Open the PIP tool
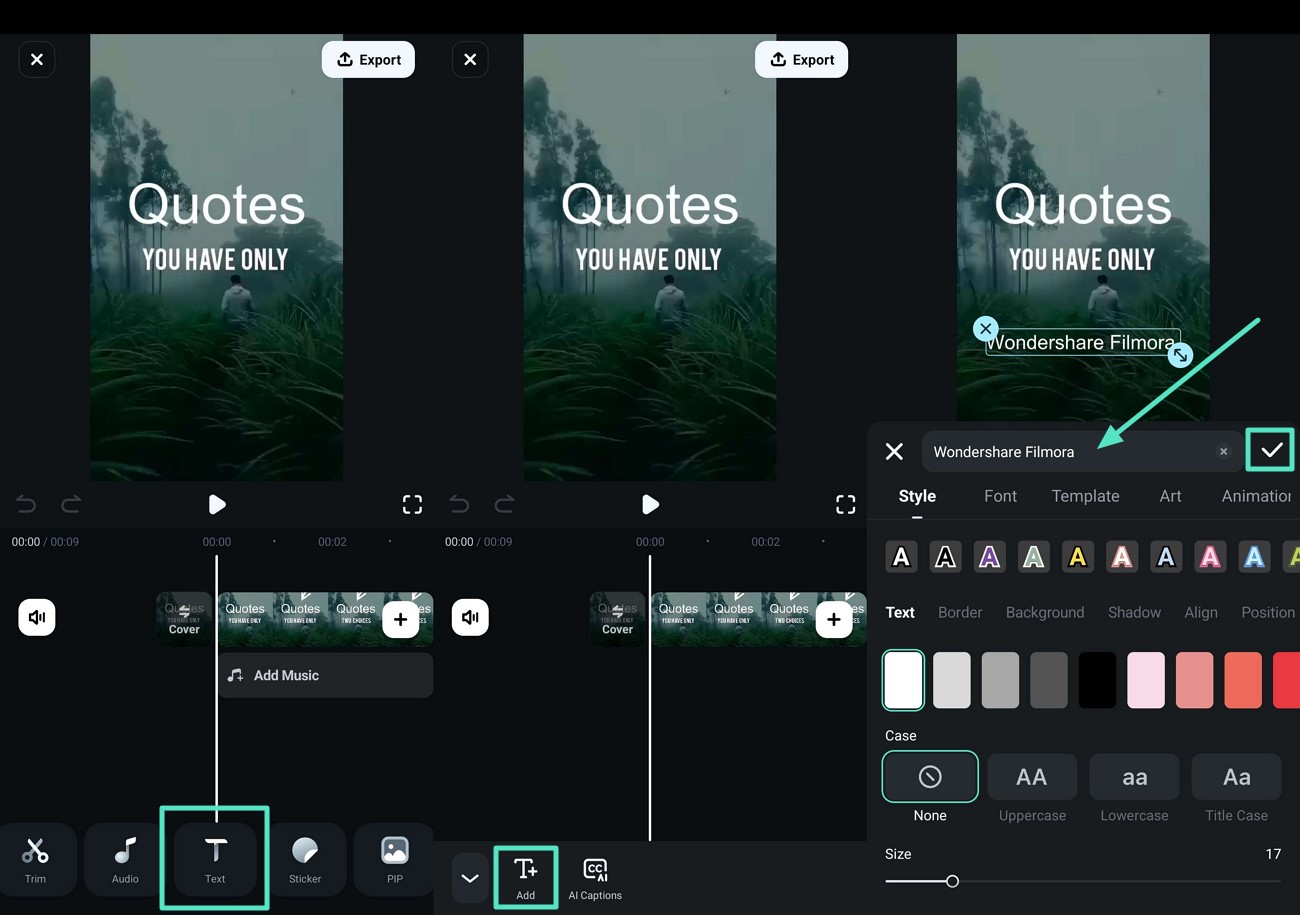 395,858
